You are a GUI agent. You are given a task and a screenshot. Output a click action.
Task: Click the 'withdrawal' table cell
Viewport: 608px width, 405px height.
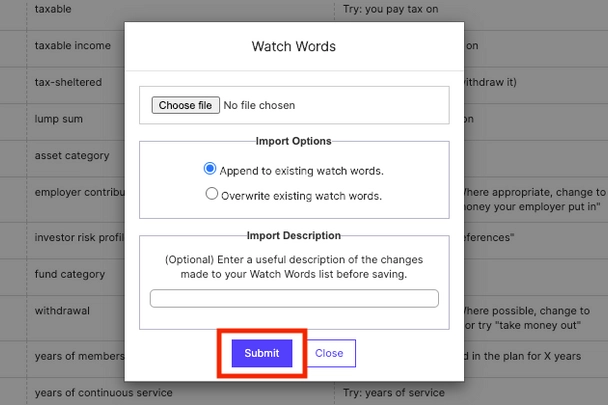point(62,311)
